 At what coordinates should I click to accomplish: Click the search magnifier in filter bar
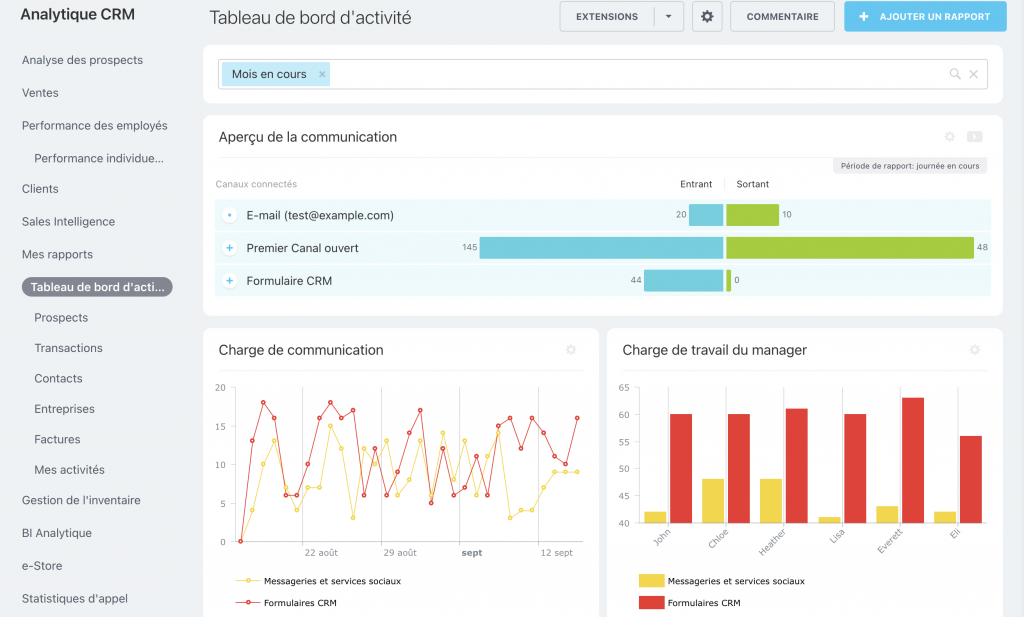pos(955,74)
